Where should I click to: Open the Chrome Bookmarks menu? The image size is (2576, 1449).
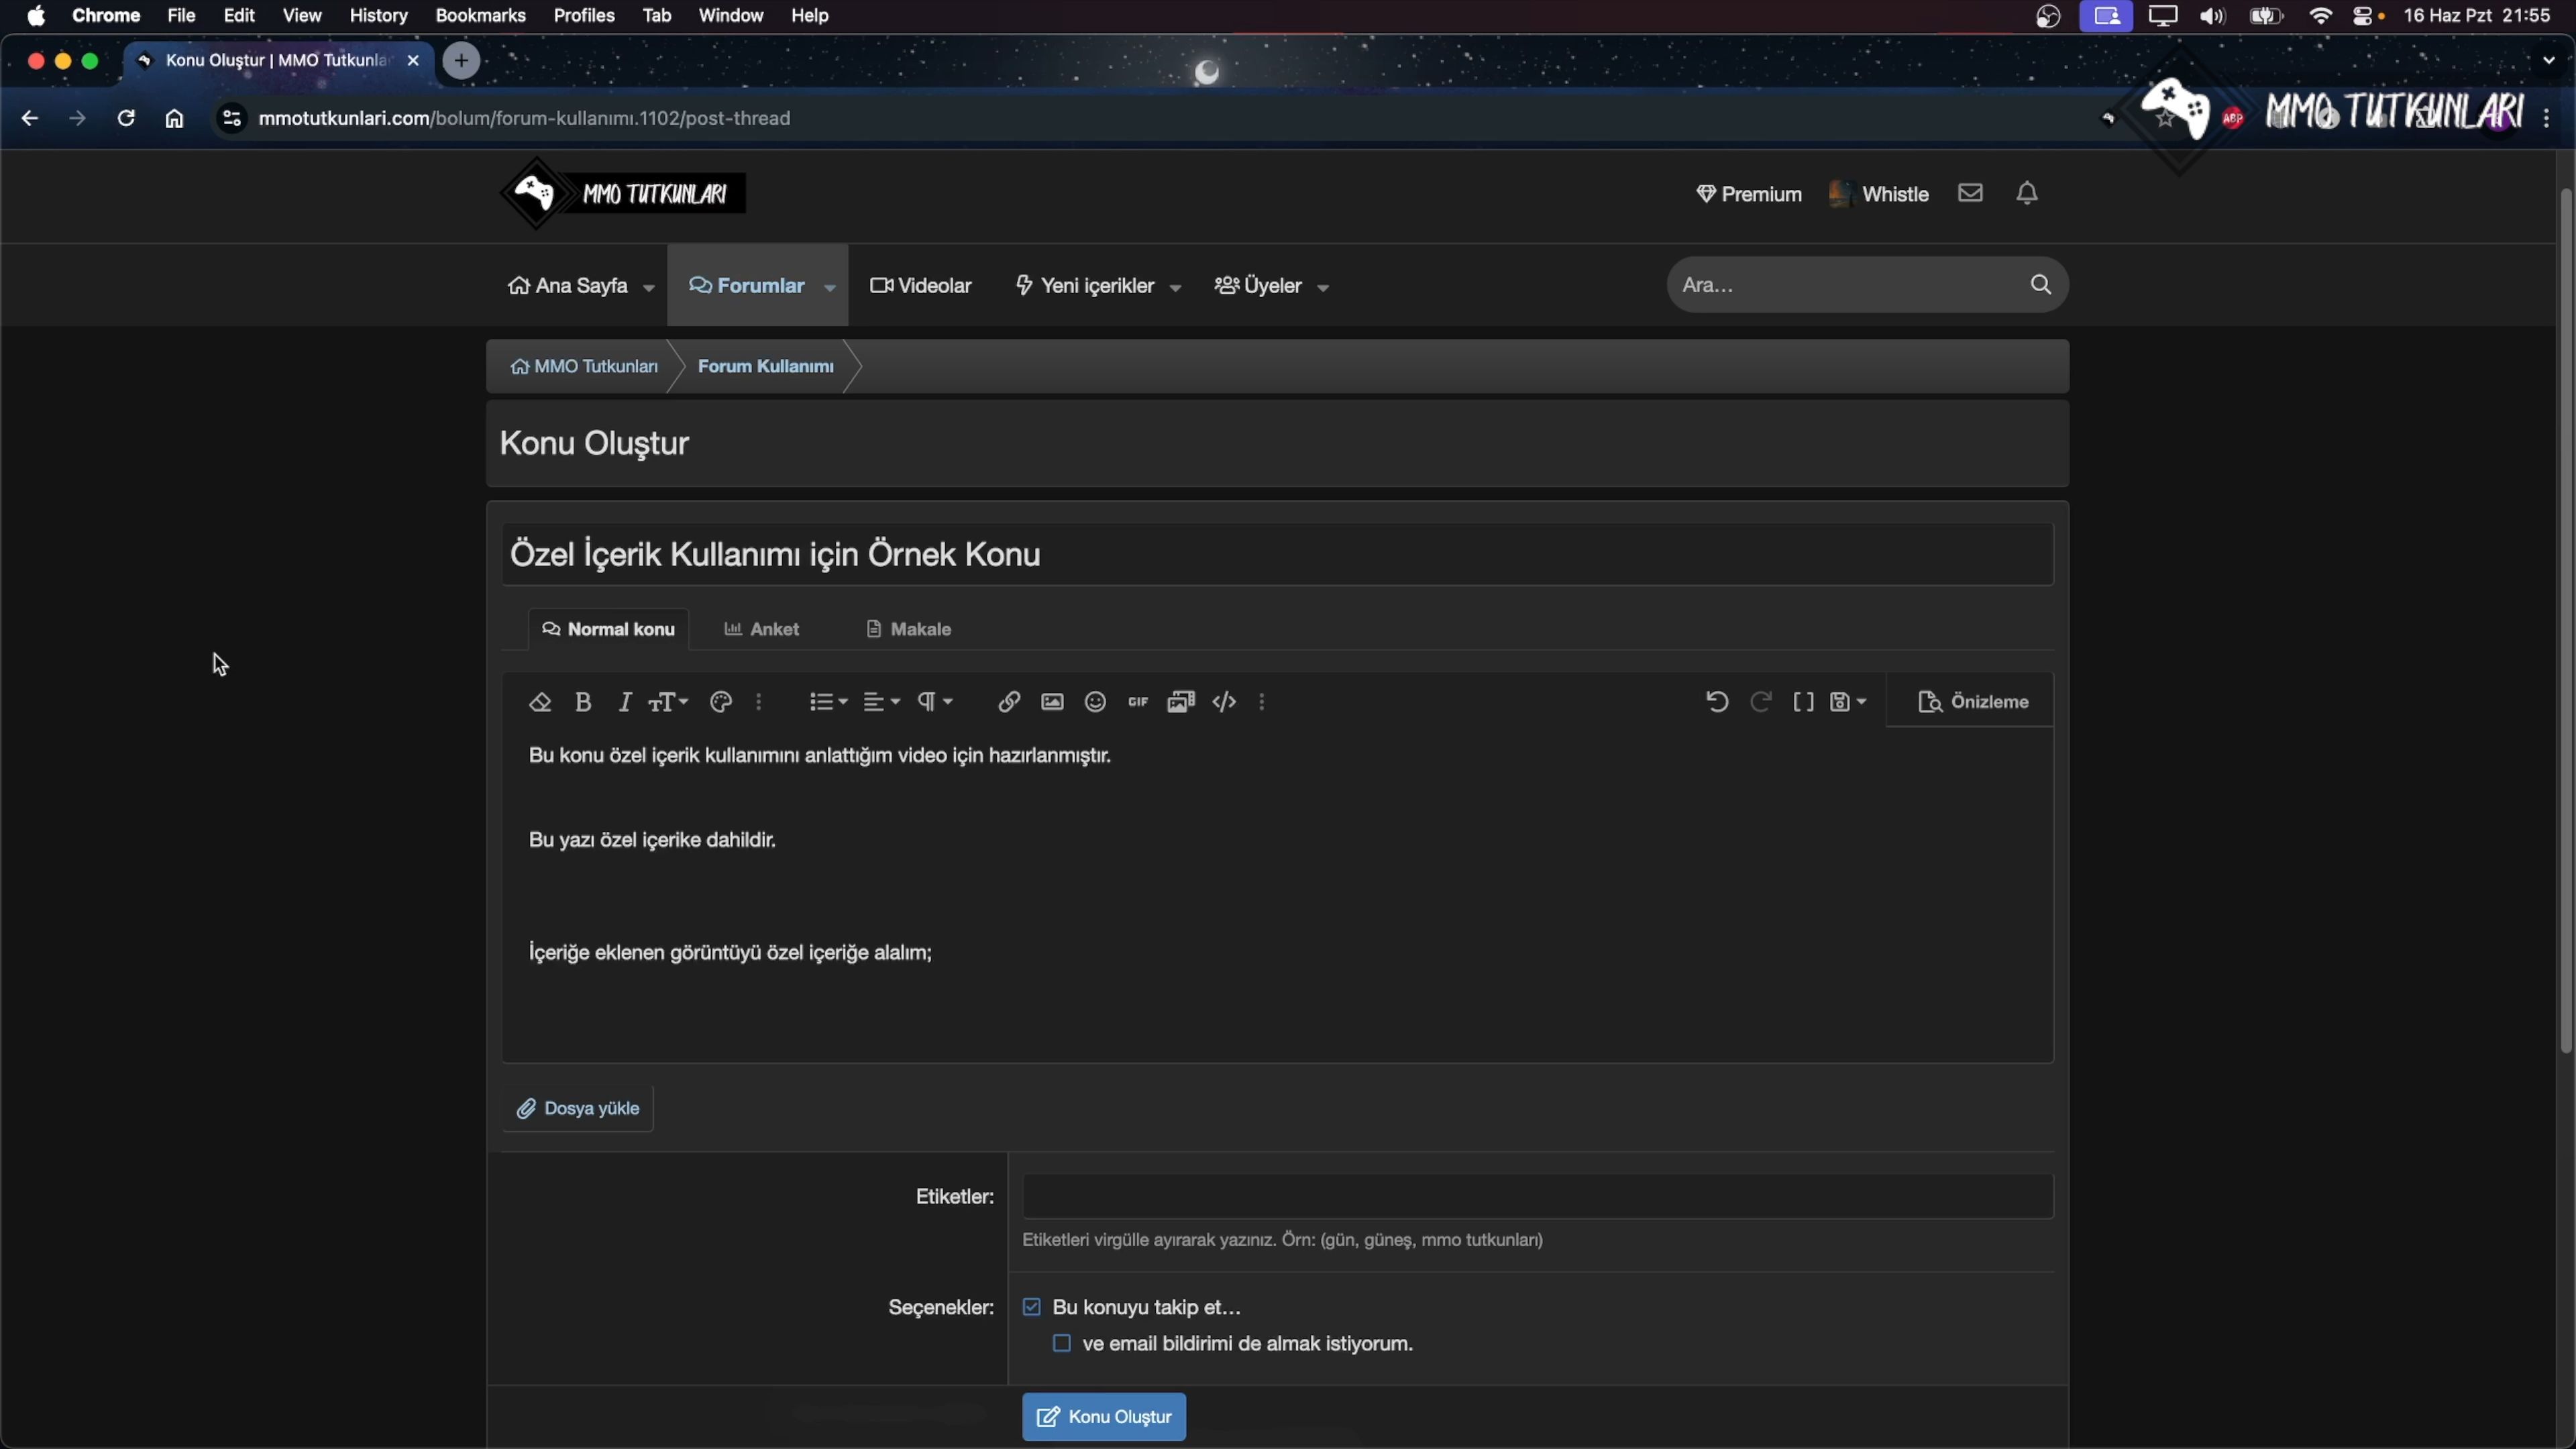click(481, 16)
